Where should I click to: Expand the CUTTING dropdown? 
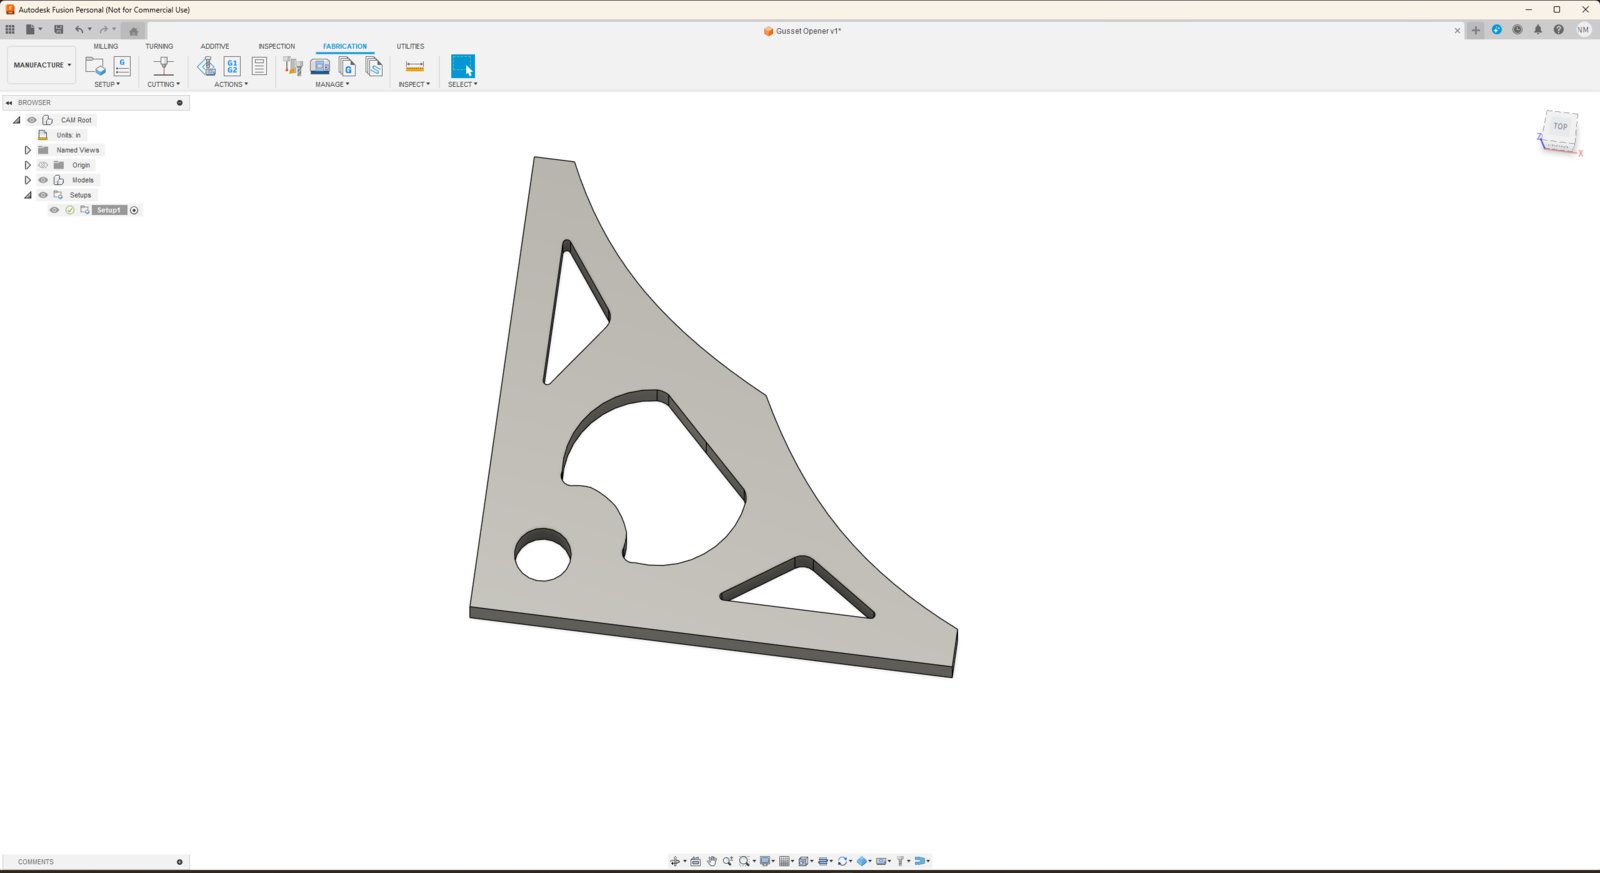click(x=164, y=84)
